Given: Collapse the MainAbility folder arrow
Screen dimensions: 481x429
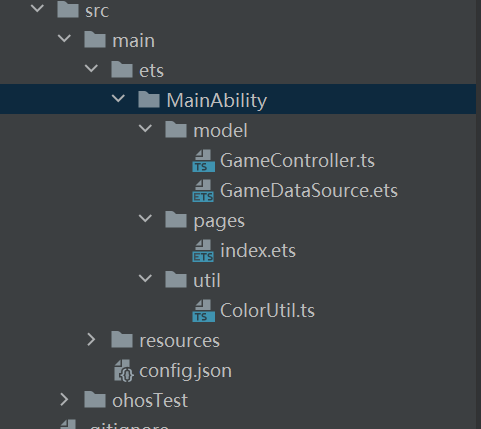Looking at the screenshot, I should [118, 98].
